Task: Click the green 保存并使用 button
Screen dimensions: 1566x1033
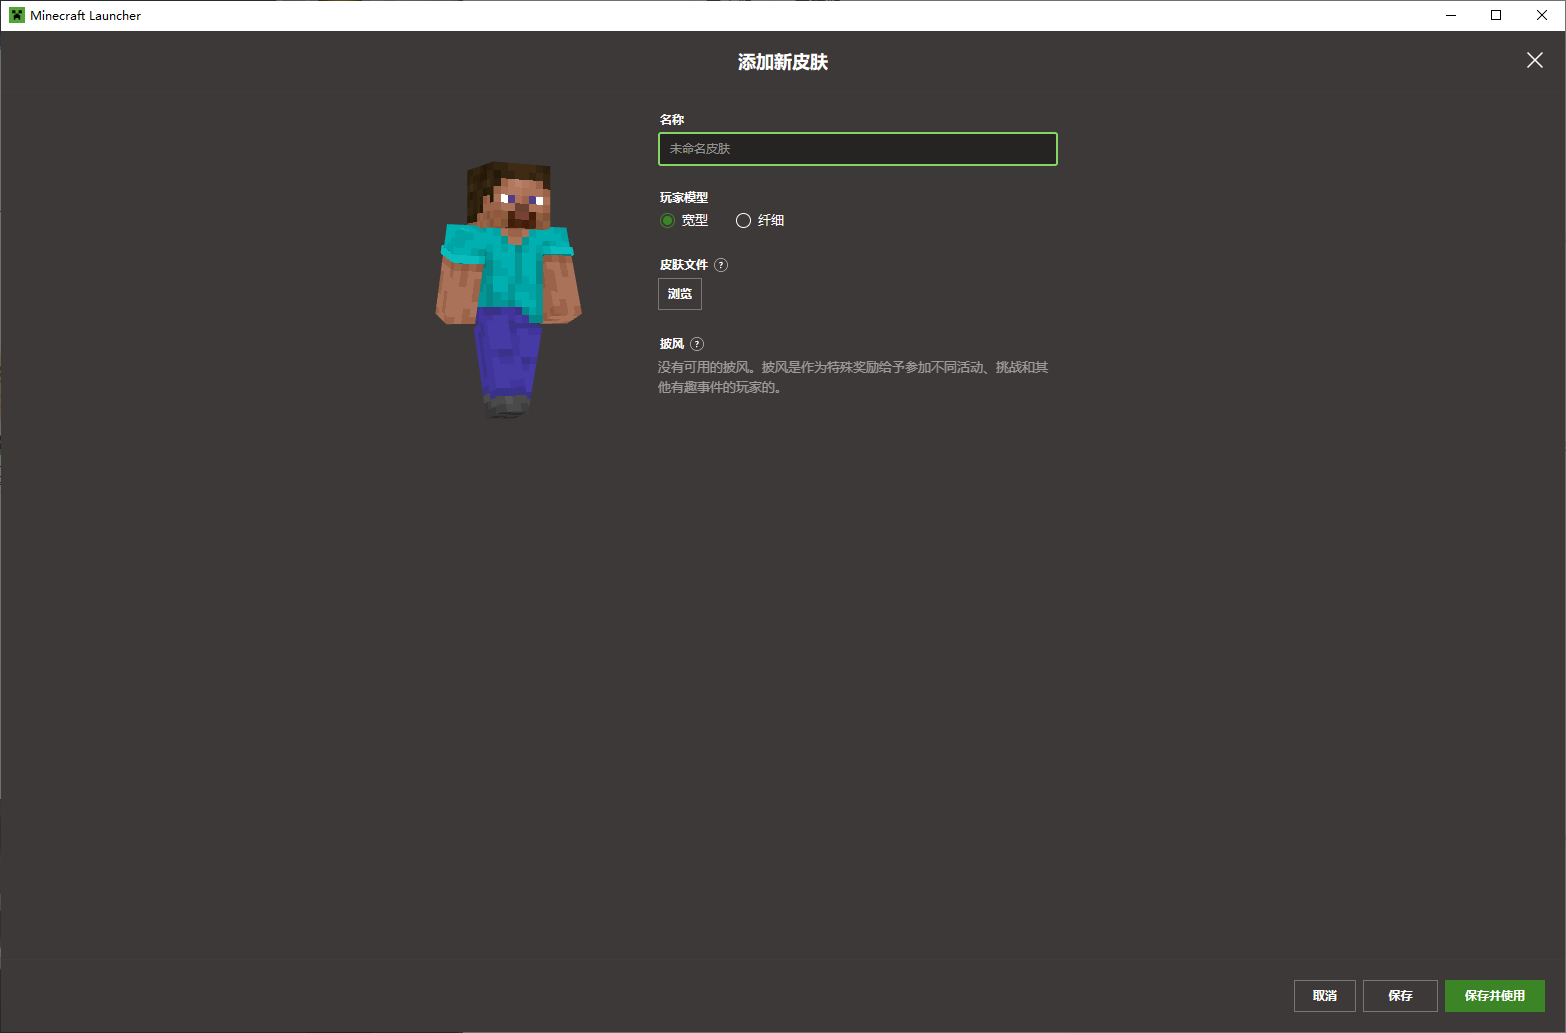Action: pyautogui.click(x=1495, y=996)
